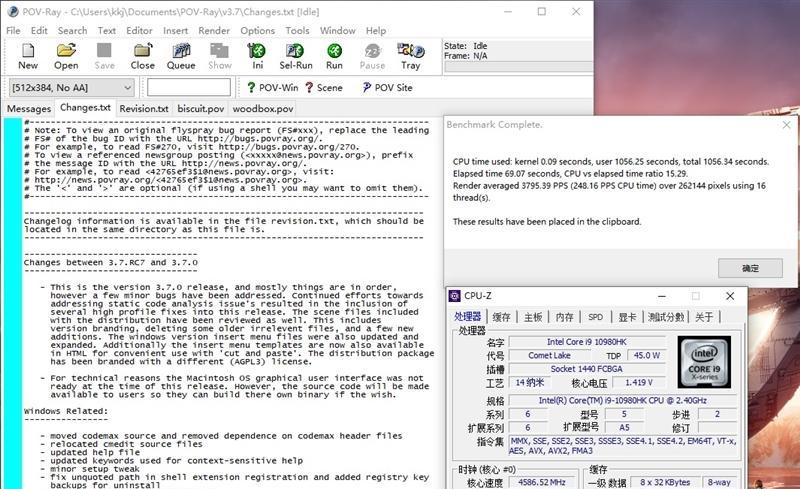Open the Text menu
Viewport: 800px width, 489px height.
(x=107, y=31)
